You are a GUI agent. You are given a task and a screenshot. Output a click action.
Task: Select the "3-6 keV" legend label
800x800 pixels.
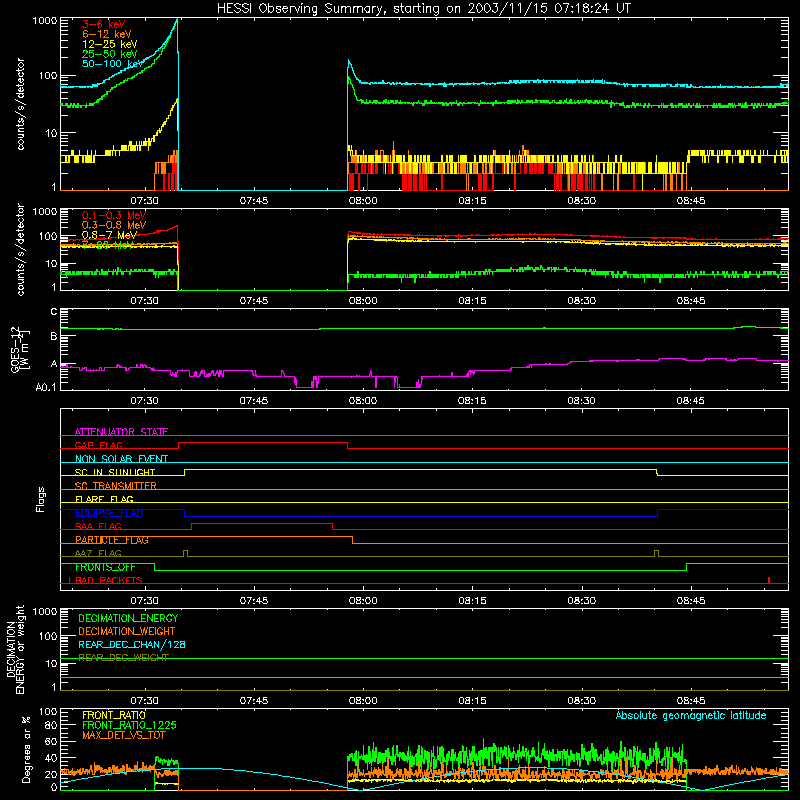pyautogui.click(x=104, y=24)
